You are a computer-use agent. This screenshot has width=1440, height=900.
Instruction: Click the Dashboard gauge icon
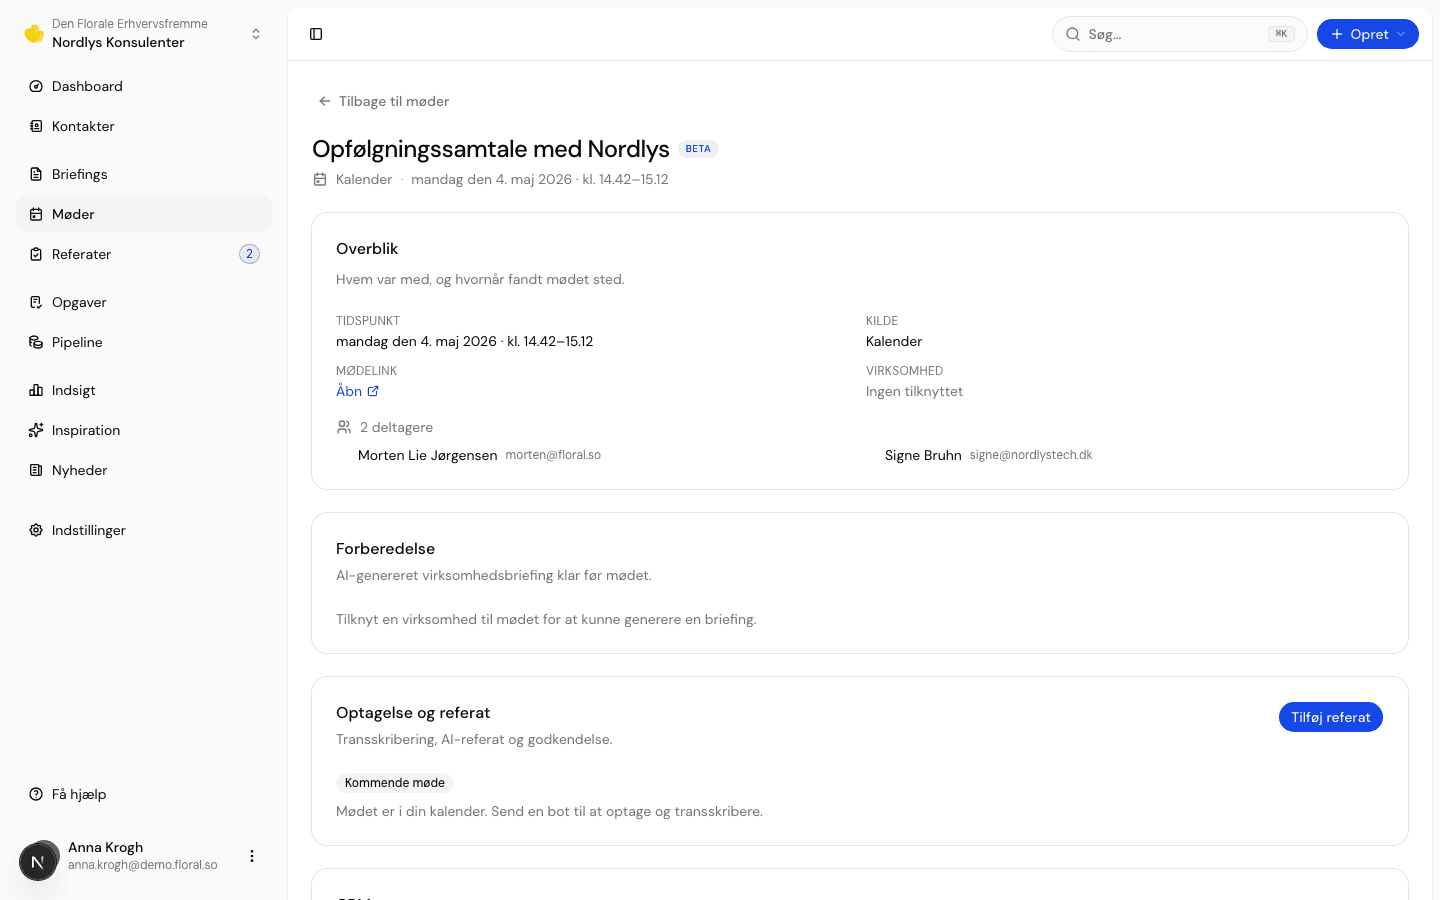pyautogui.click(x=36, y=86)
